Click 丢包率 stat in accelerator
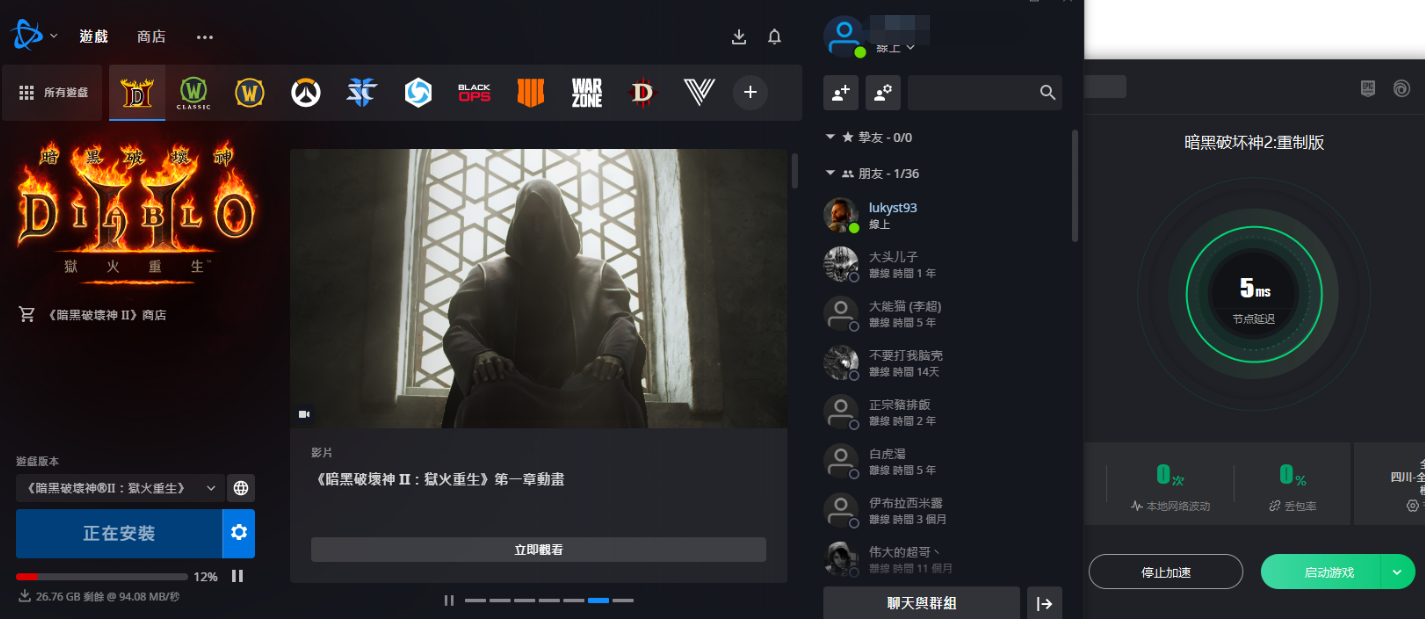 [1293, 487]
